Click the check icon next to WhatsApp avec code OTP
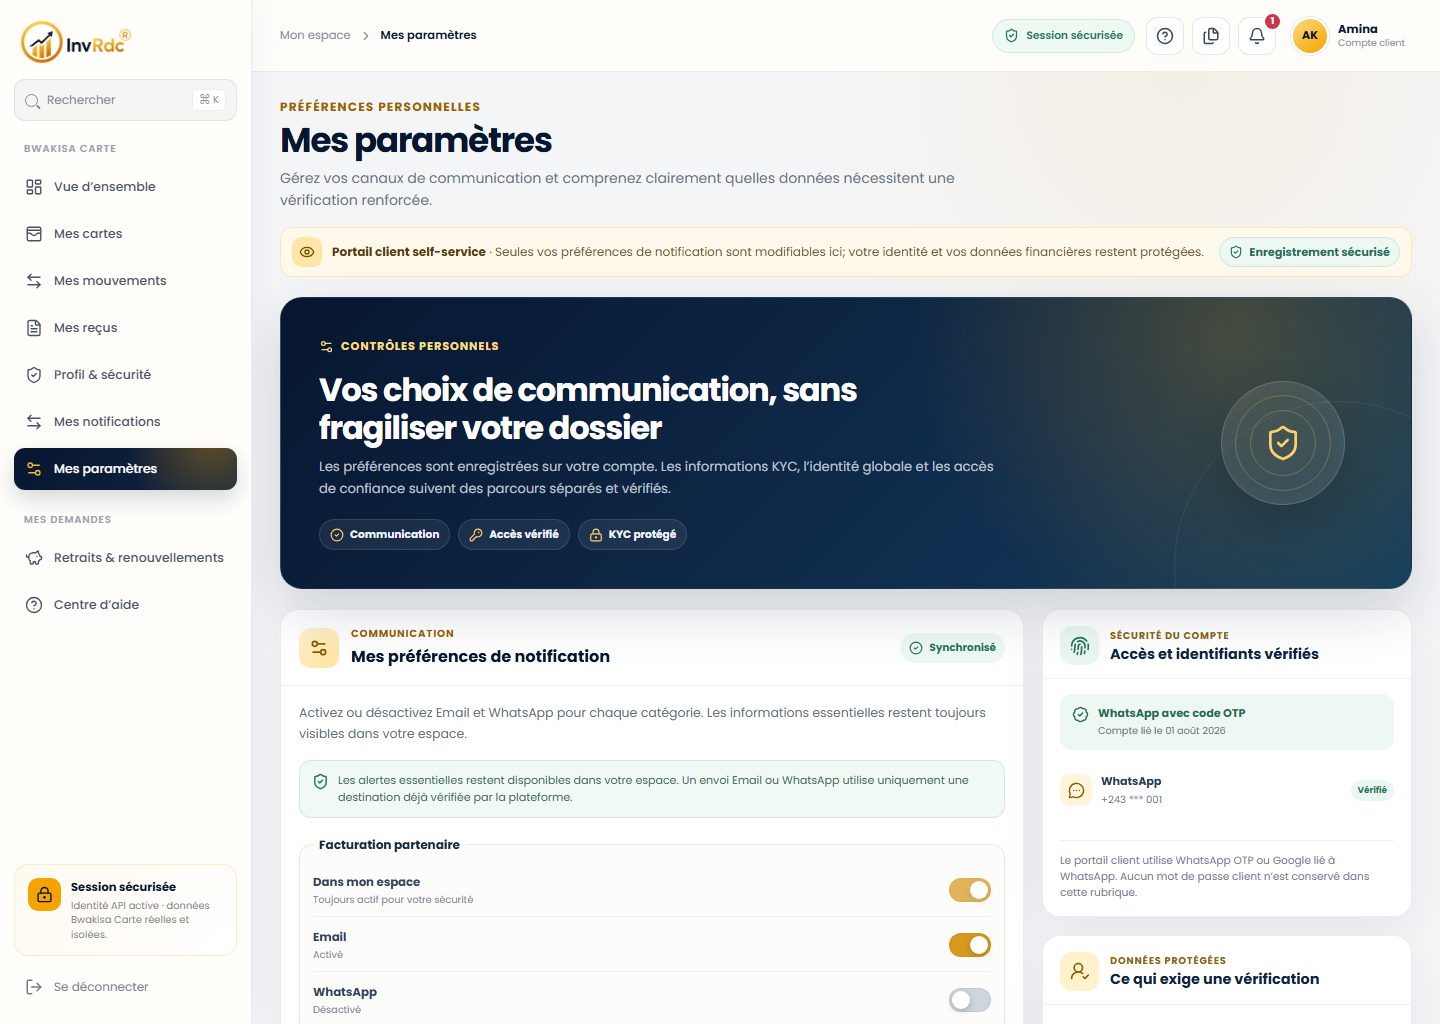Image resolution: width=1440 pixels, height=1024 pixels. point(1080,714)
